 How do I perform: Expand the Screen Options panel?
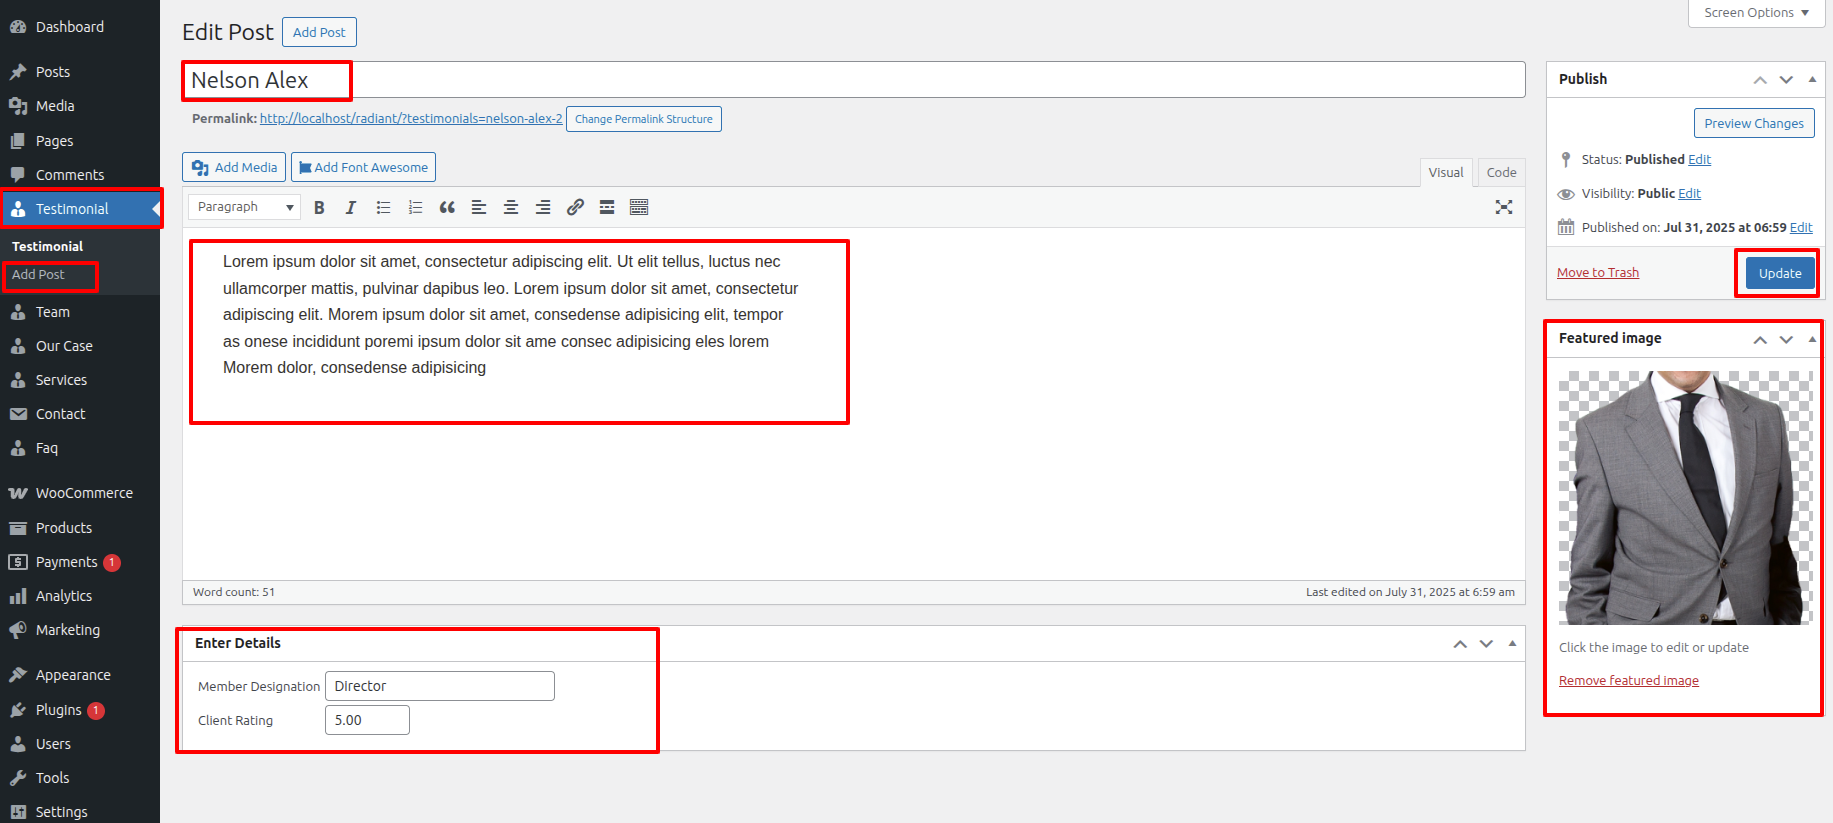tap(1756, 13)
